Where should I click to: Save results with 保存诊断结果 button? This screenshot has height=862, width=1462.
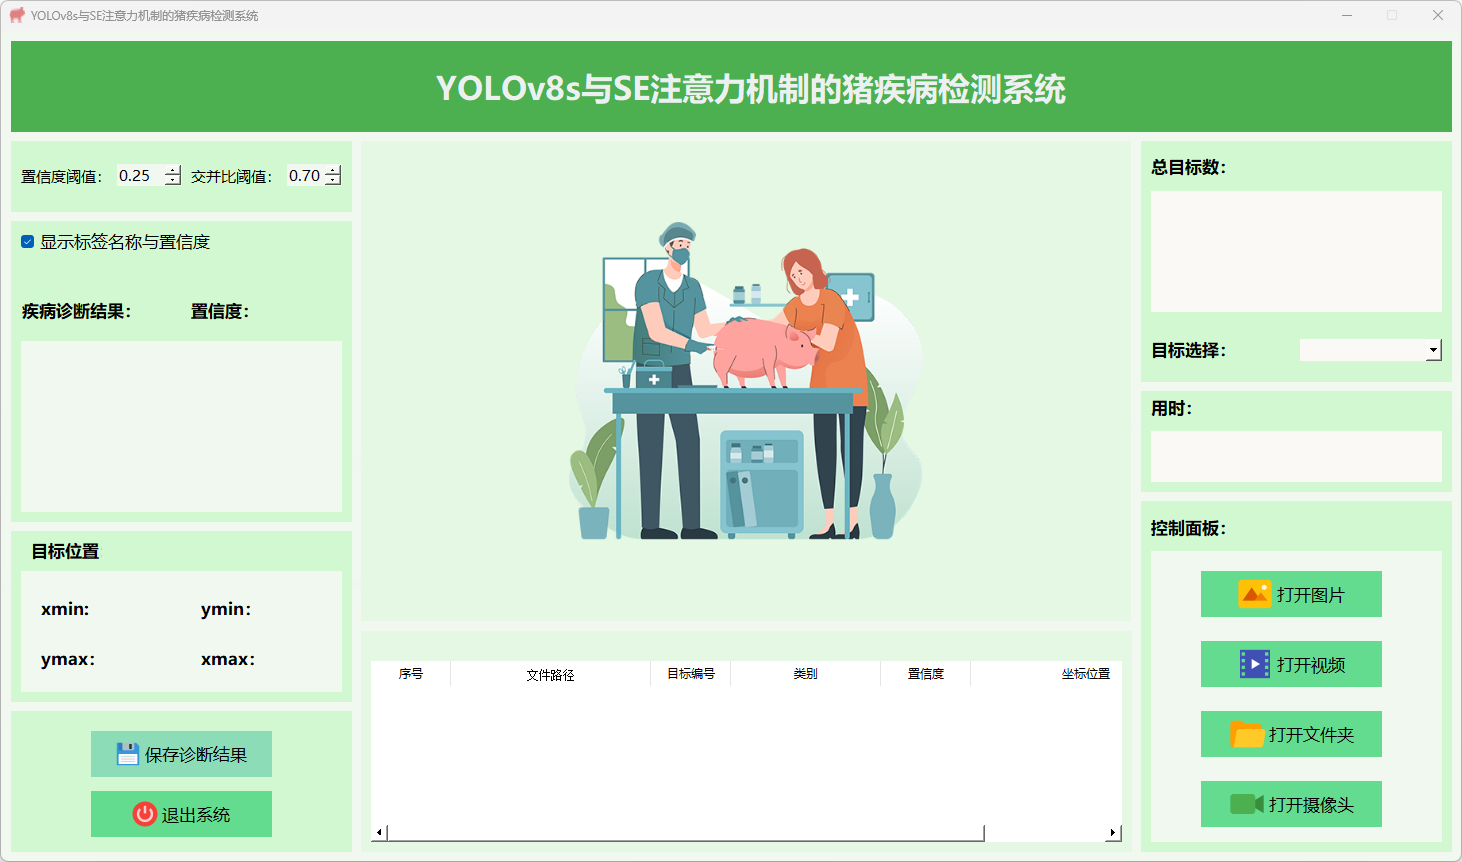(x=181, y=754)
